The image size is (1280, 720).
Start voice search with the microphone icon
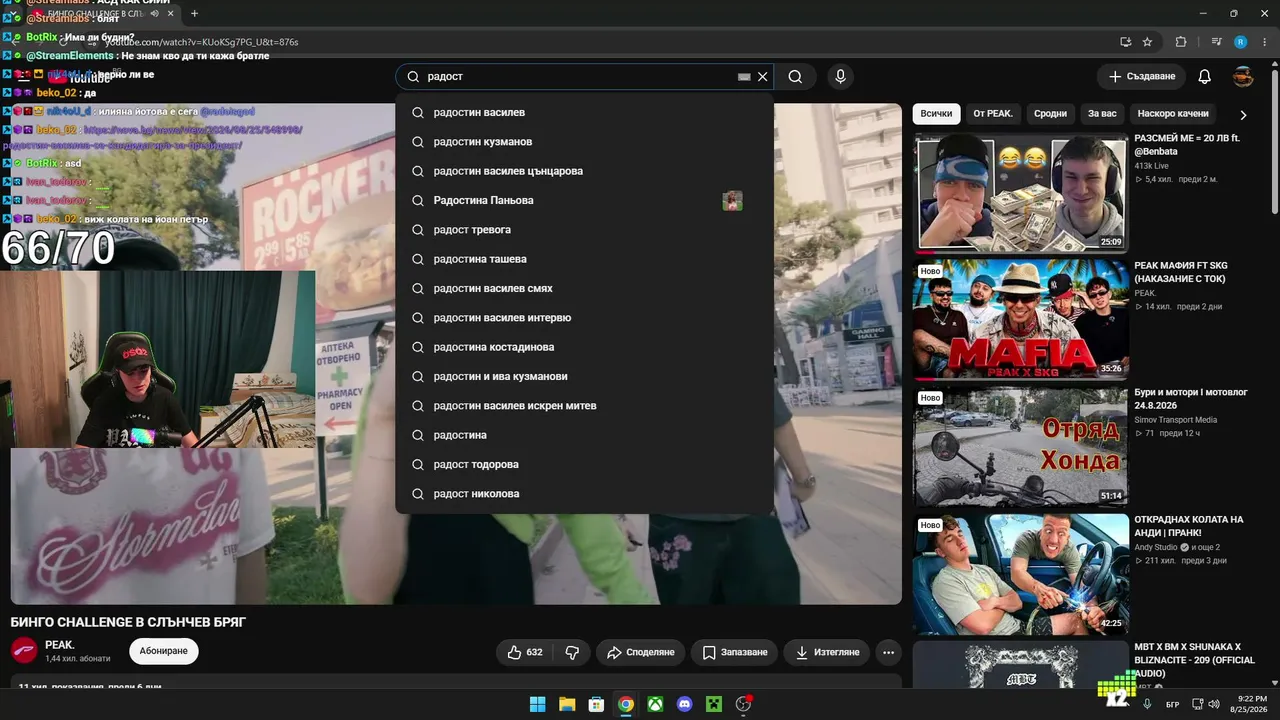840,77
